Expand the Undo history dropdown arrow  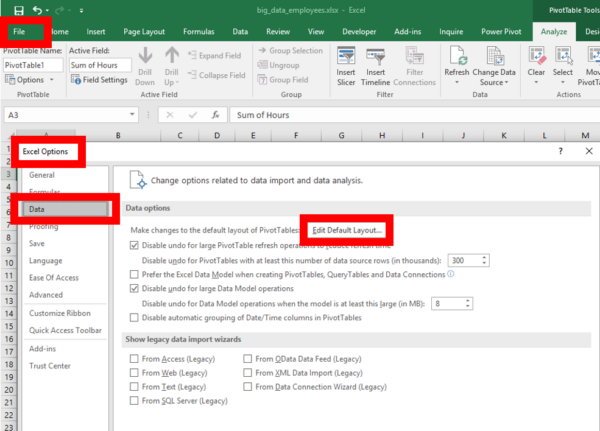point(47,11)
